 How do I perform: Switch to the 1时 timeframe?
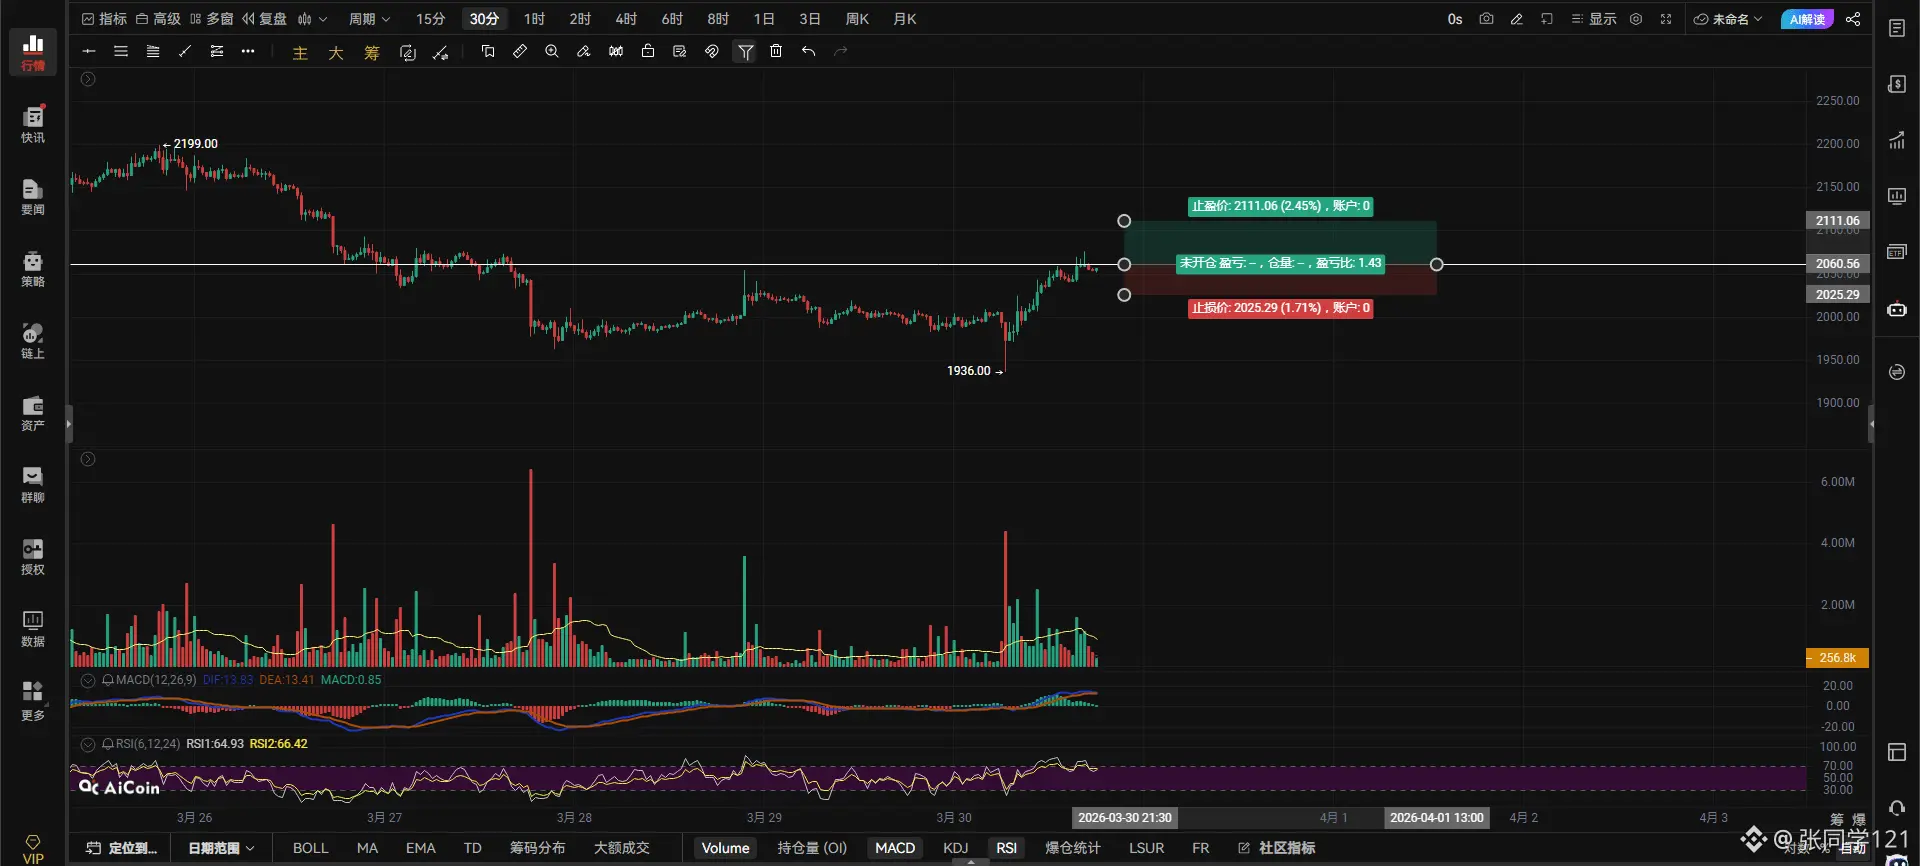click(534, 19)
